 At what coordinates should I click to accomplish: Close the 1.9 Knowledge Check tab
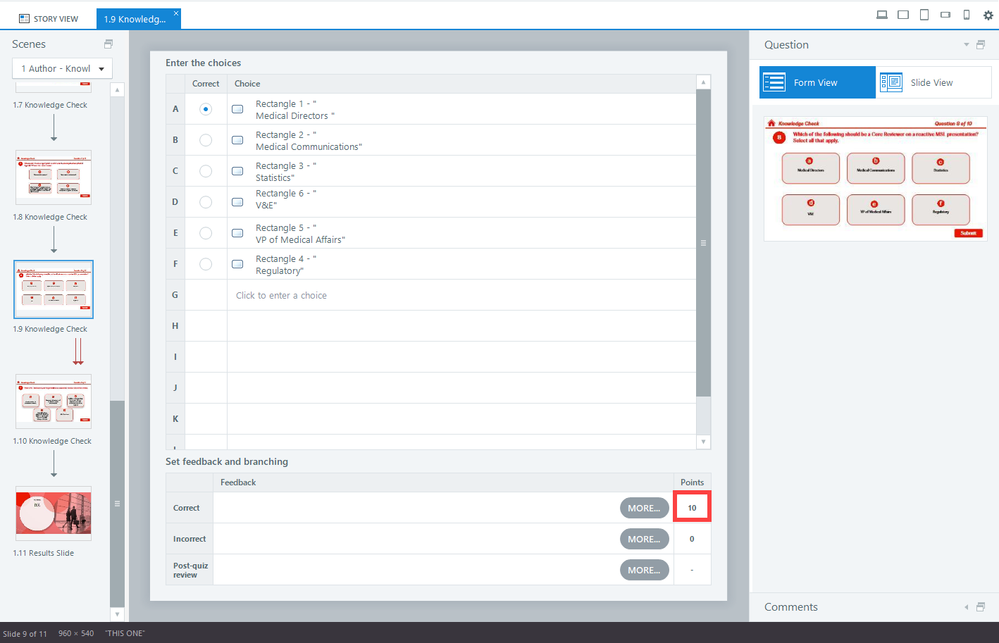[x=176, y=13]
